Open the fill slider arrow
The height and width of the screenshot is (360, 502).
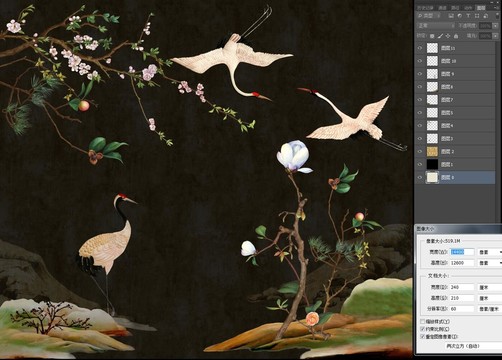495,36
